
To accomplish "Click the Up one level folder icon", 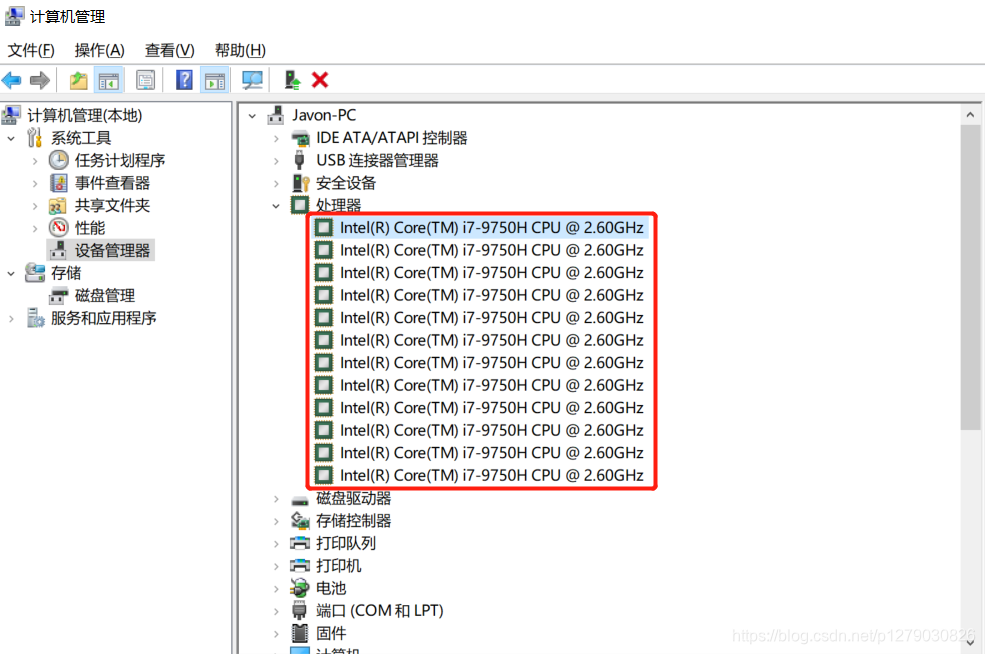I will 79,80.
